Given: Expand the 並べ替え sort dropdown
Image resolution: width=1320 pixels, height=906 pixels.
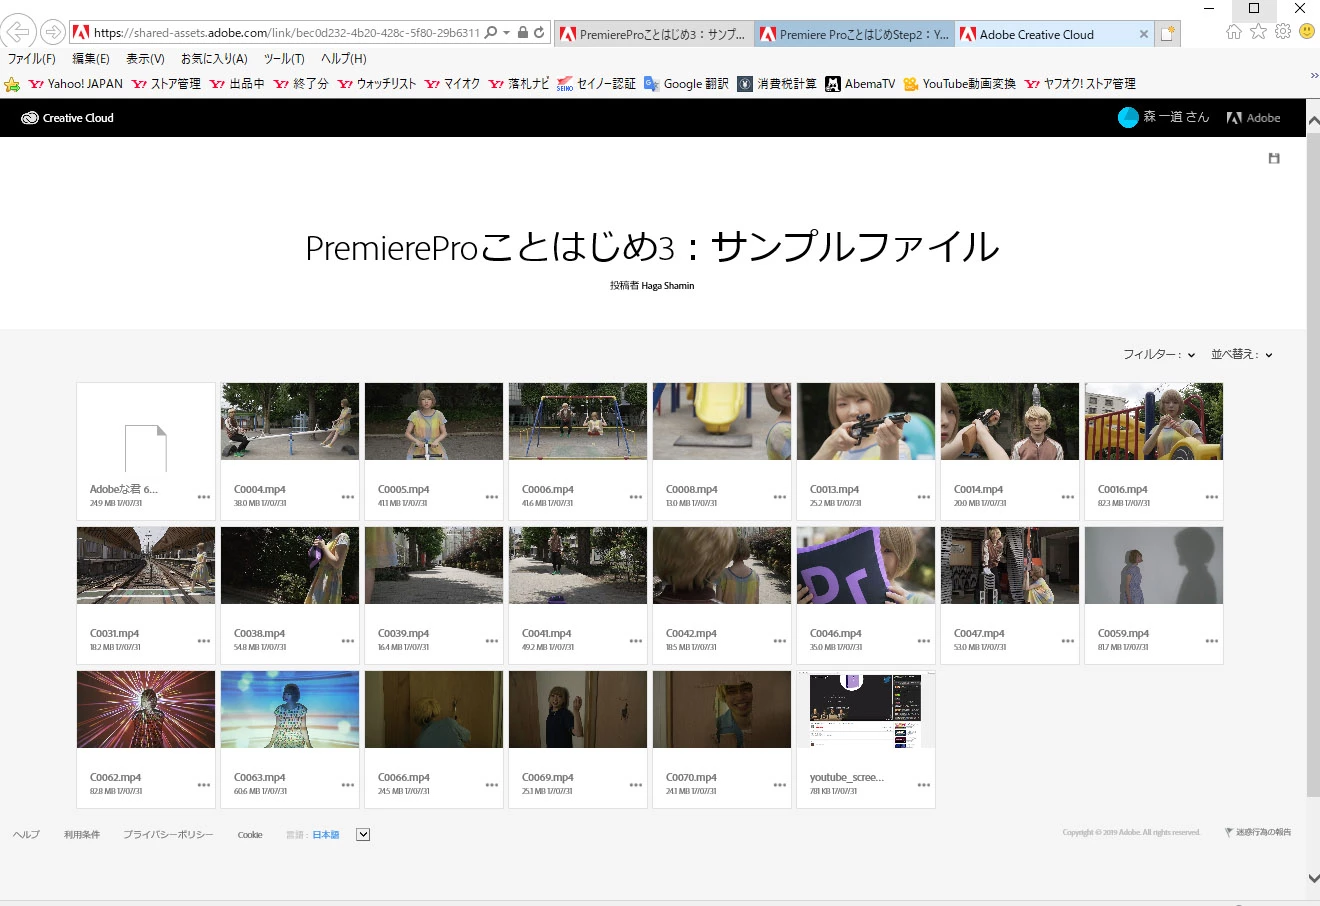Looking at the screenshot, I should coord(1242,354).
